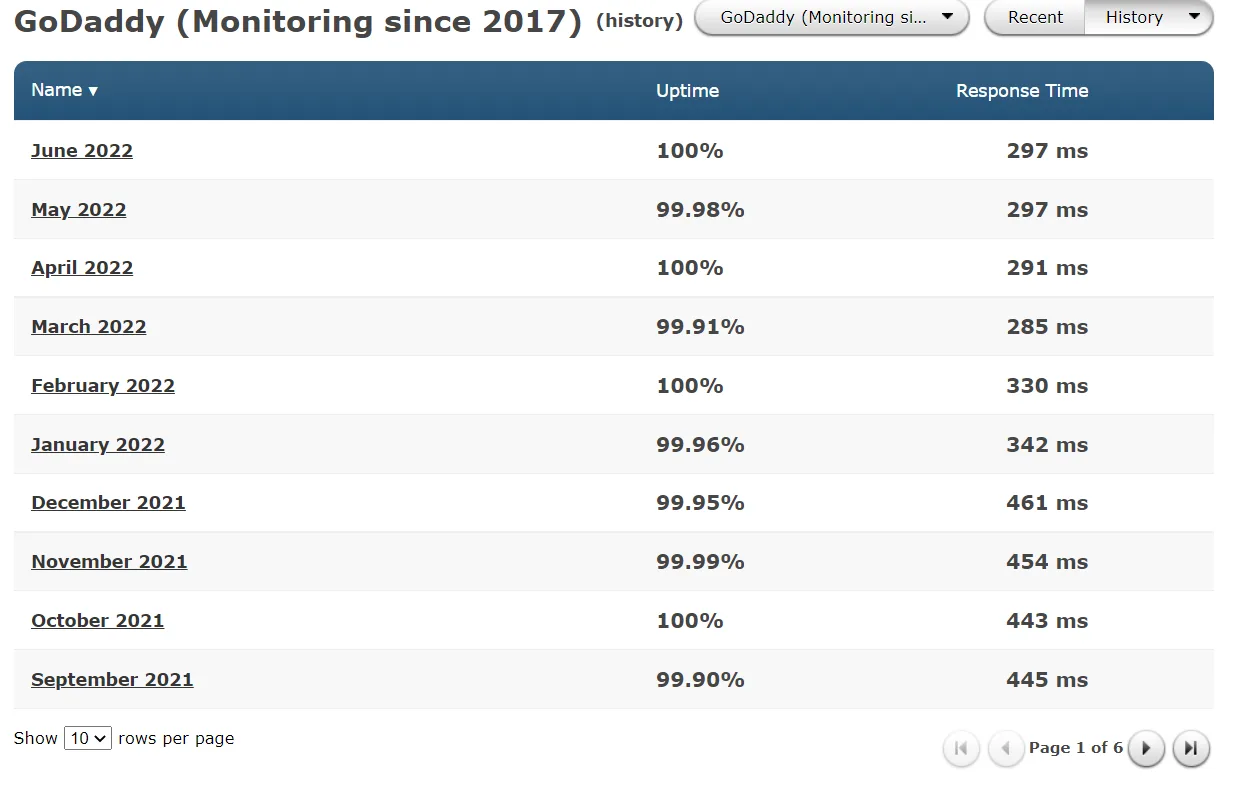Jump to the last page button

pos(1191,748)
